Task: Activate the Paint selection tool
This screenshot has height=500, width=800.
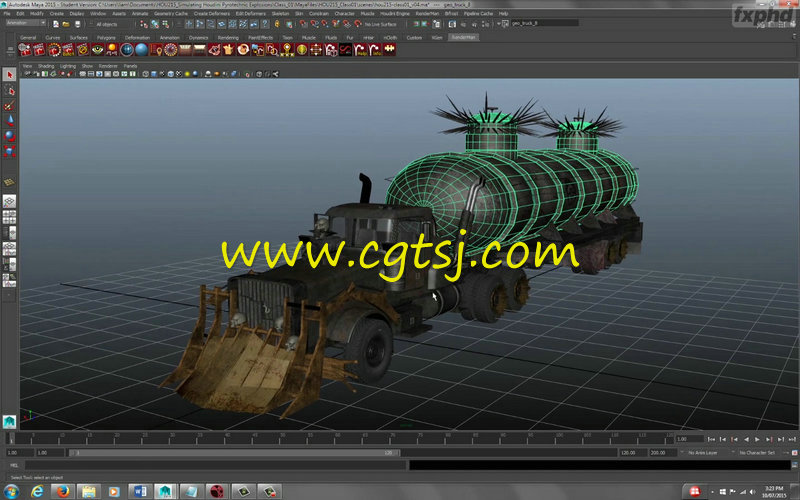Action: [x=9, y=106]
